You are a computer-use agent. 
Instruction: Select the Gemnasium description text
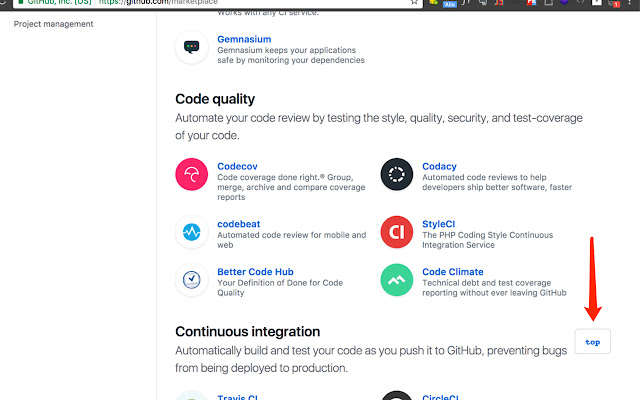point(291,55)
